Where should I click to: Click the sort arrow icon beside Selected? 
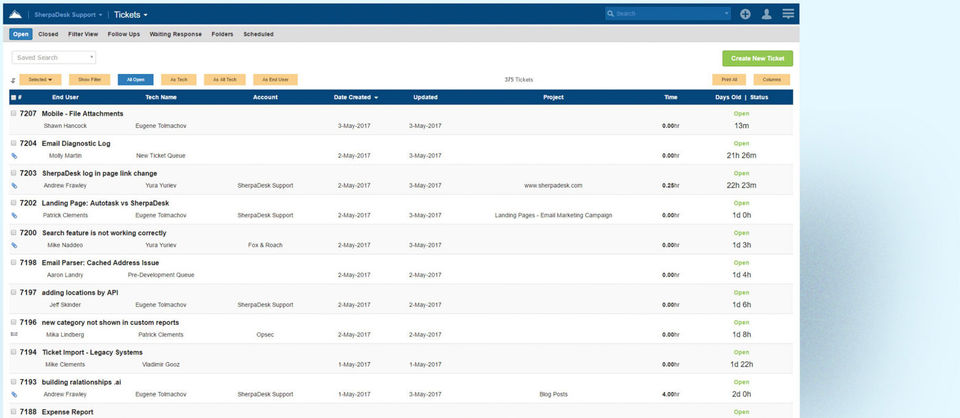pyautogui.click(x=13, y=80)
